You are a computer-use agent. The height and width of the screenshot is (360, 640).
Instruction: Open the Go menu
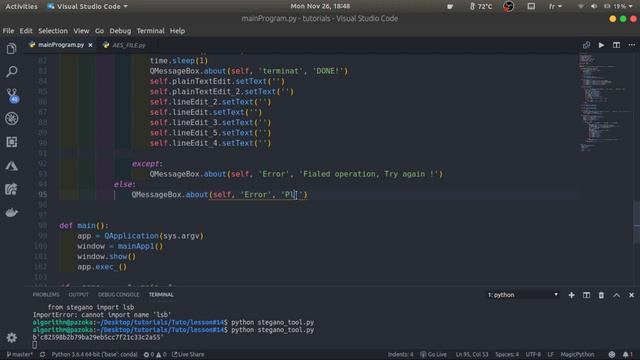[99, 31]
